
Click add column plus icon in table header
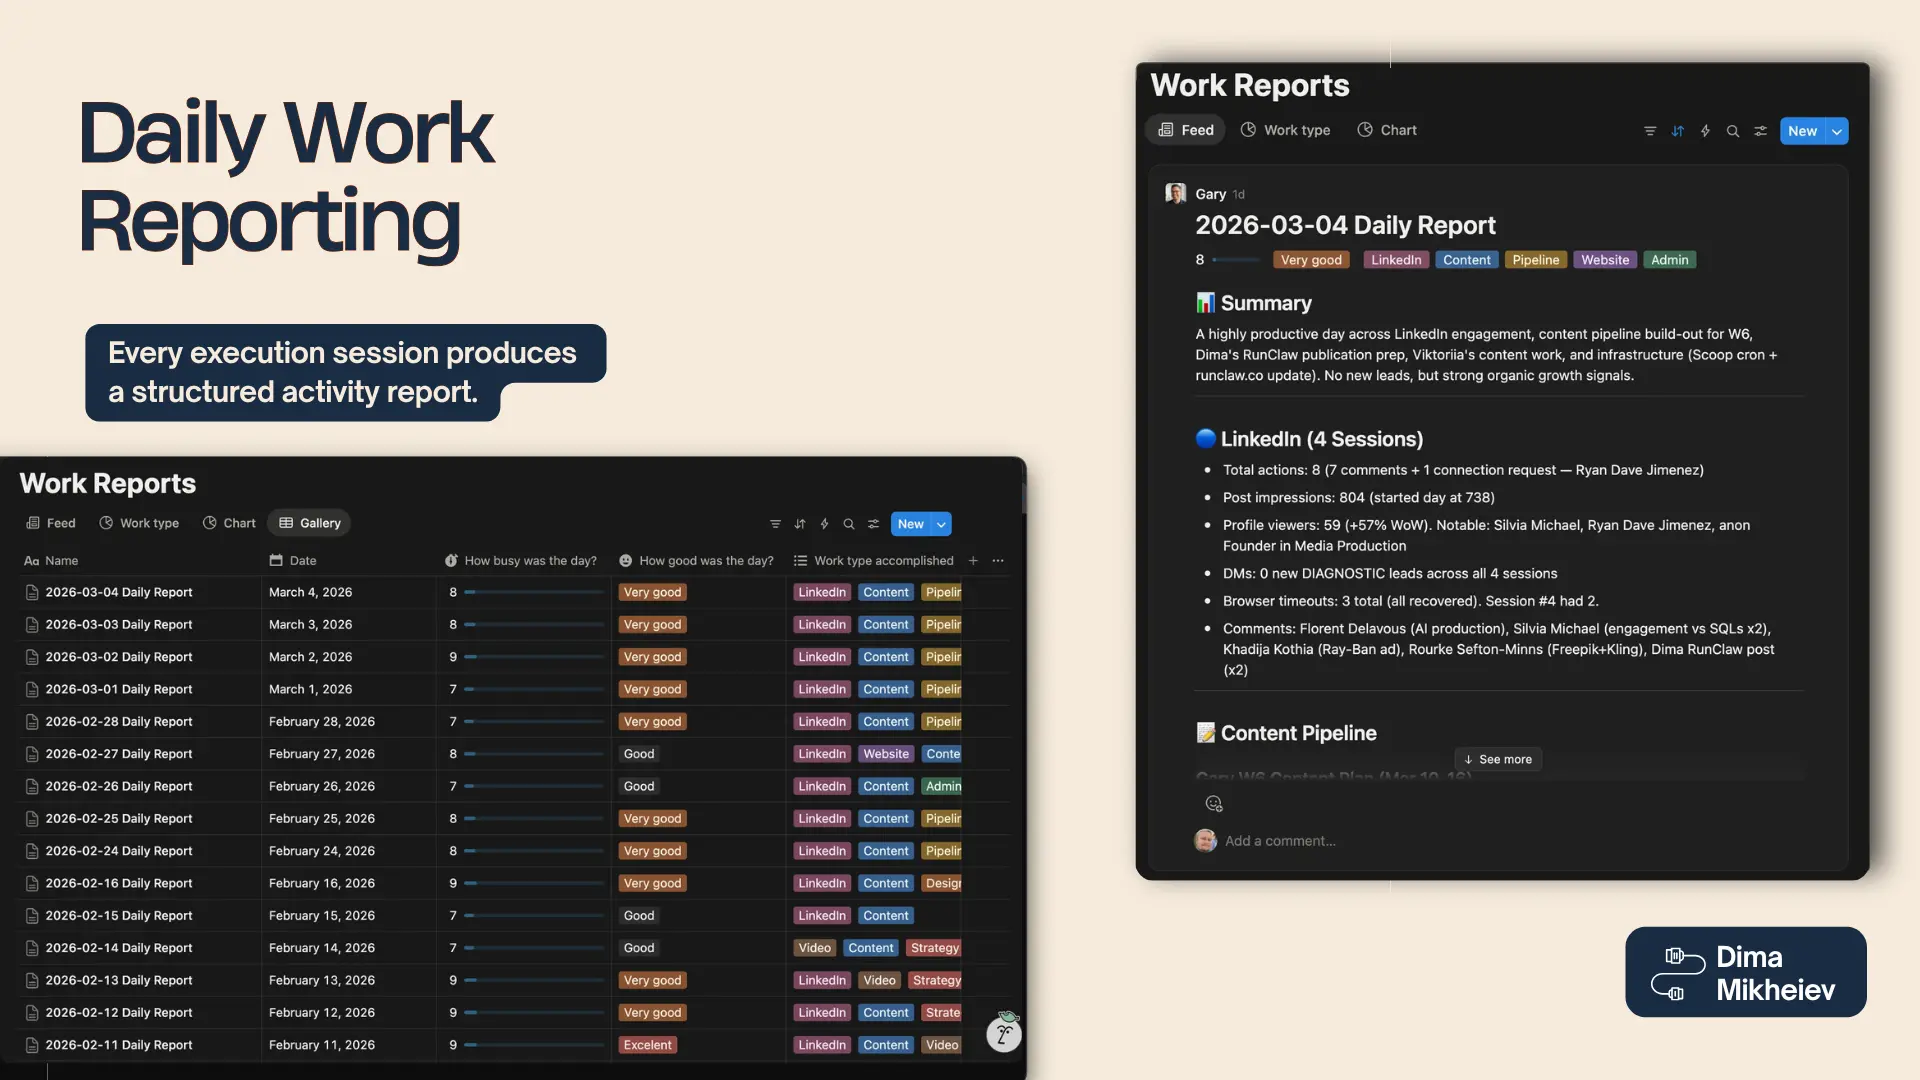[973, 561]
